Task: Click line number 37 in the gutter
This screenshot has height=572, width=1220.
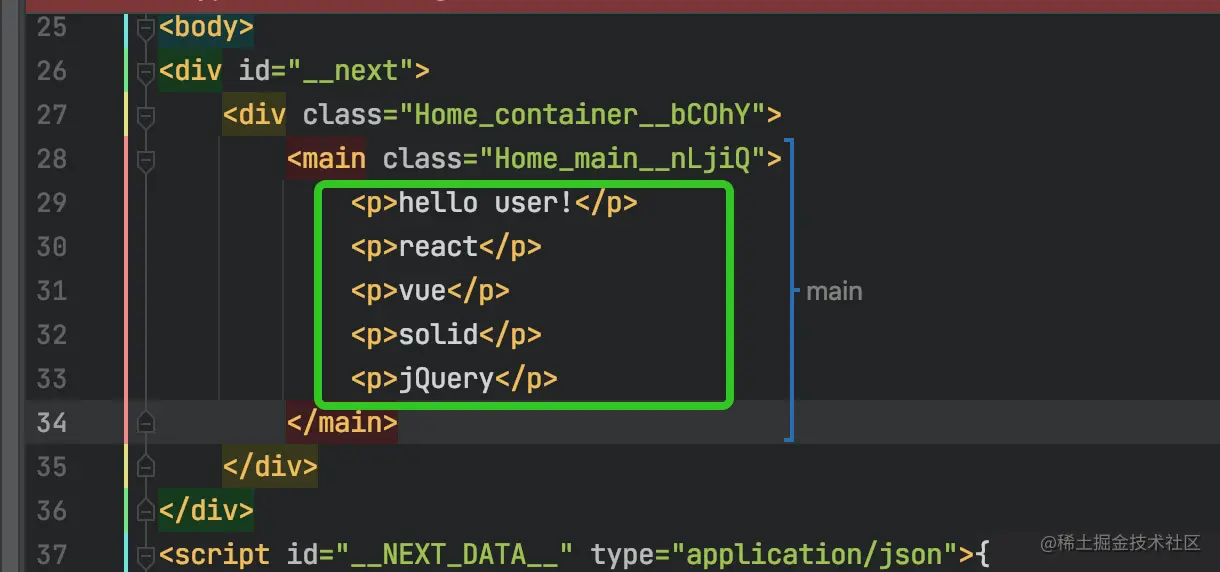Action: [x=51, y=555]
